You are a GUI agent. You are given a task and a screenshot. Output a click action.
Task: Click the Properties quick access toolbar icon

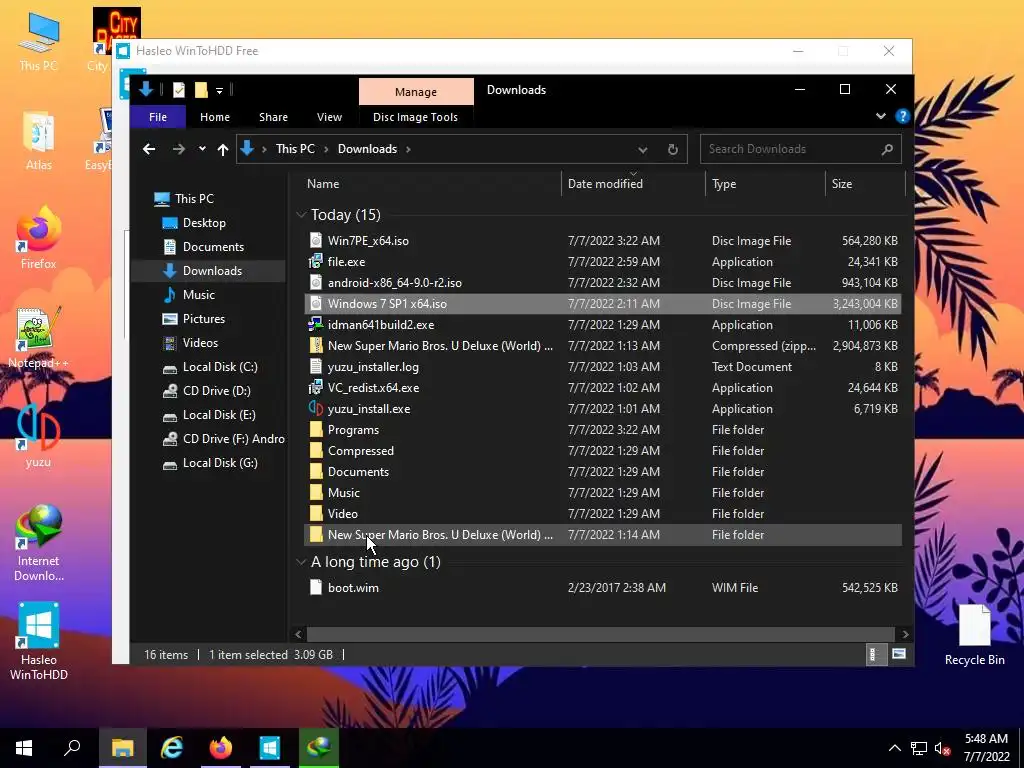click(x=178, y=90)
